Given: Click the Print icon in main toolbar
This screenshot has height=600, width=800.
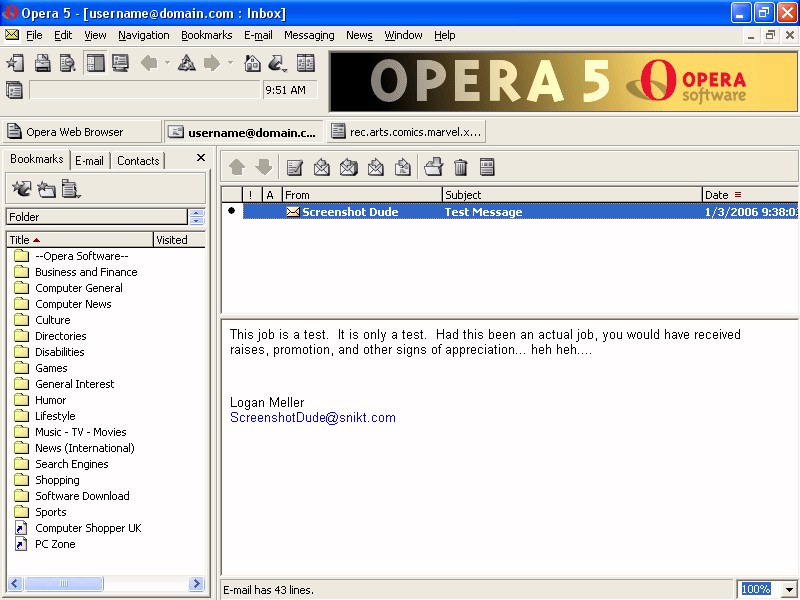Looking at the screenshot, I should pos(42,63).
